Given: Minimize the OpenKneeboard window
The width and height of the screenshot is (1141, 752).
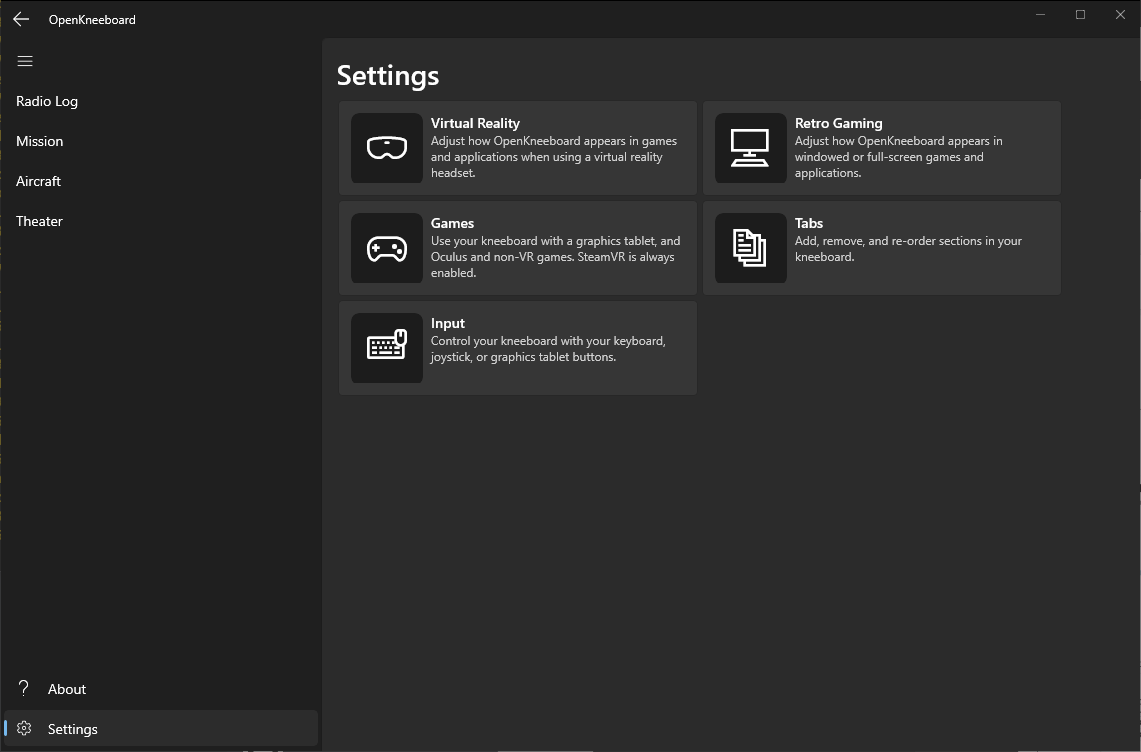Looking at the screenshot, I should [x=1041, y=15].
